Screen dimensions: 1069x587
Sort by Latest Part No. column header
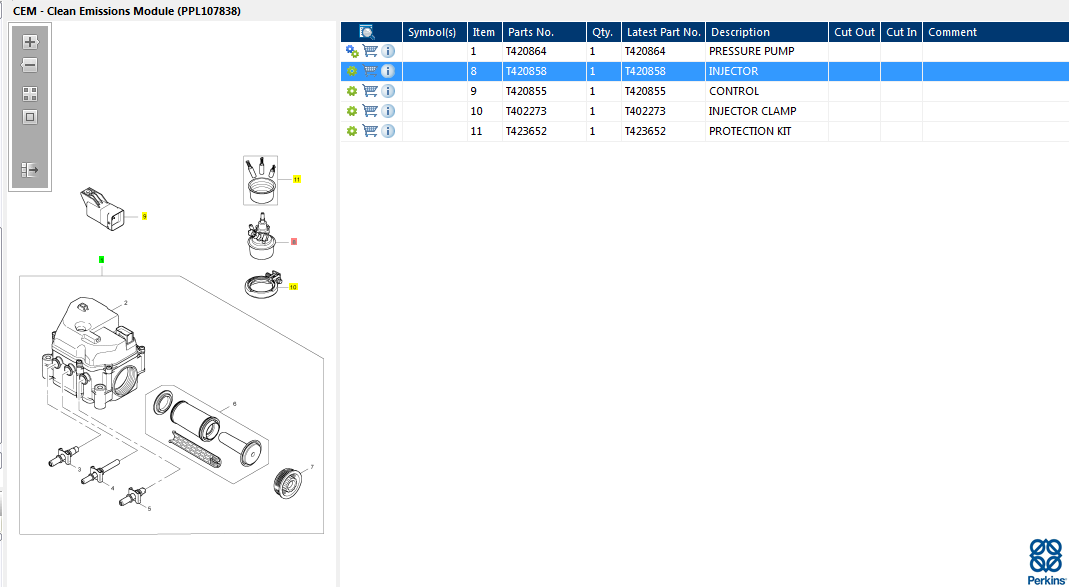click(663, 32)
